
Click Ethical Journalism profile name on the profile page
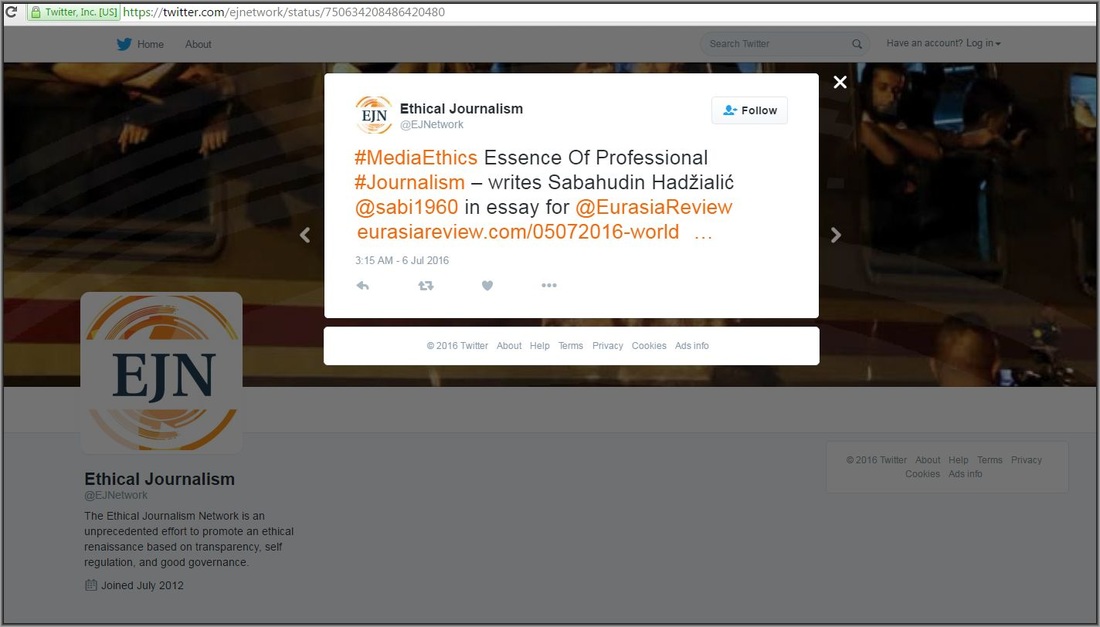(160, 479)
